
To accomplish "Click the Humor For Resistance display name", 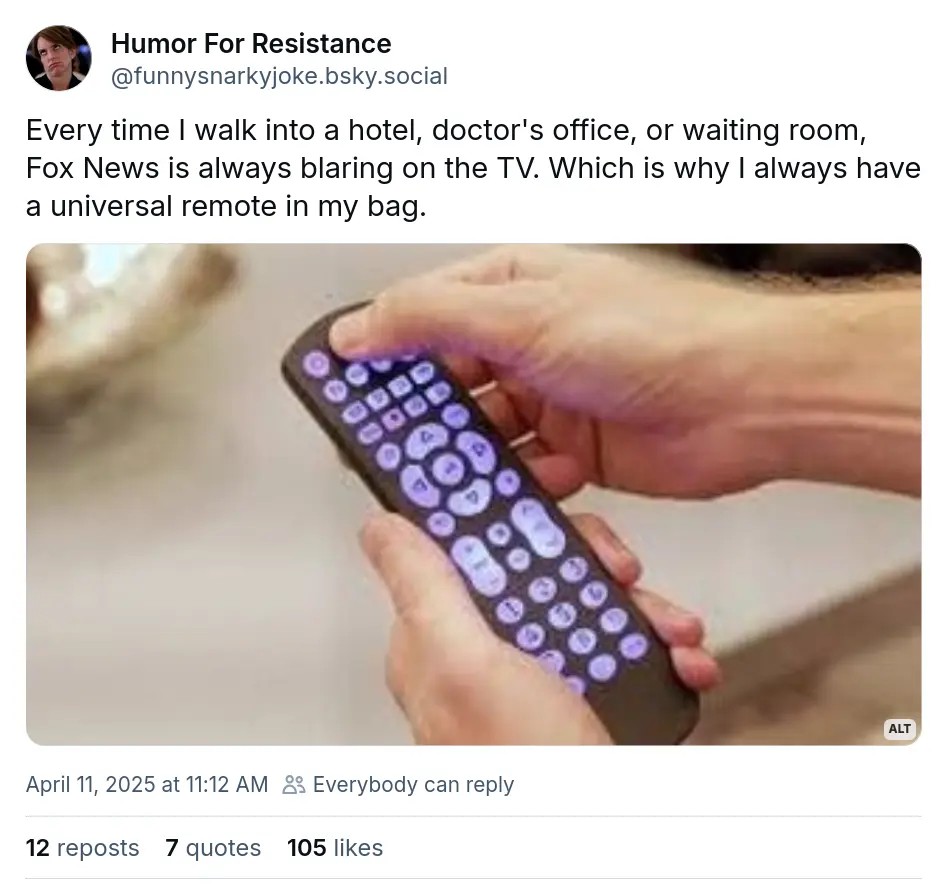I will pyautogui.click(x=251, y=44).
